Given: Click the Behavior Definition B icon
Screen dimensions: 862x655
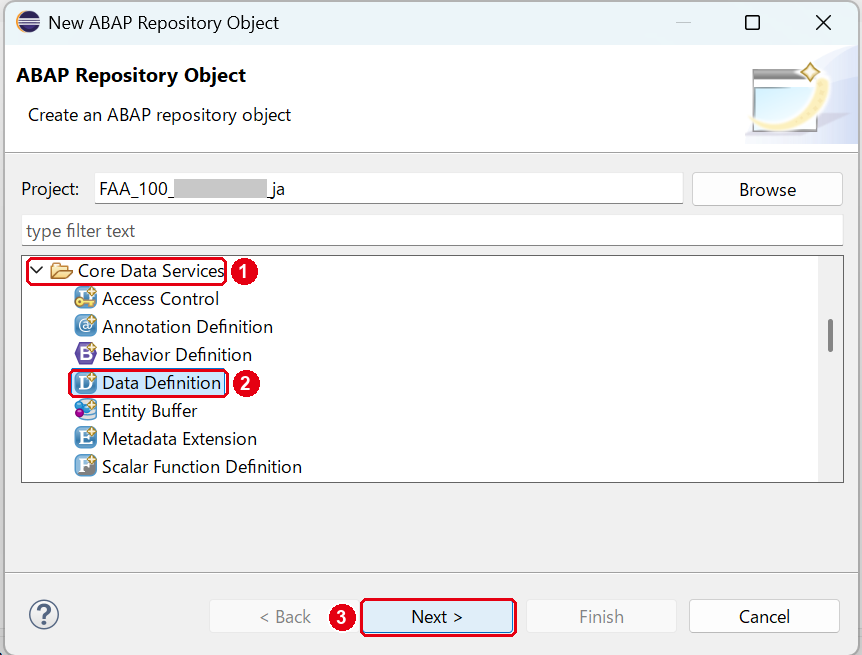Looking at the screenshot, I should [85, 354].
